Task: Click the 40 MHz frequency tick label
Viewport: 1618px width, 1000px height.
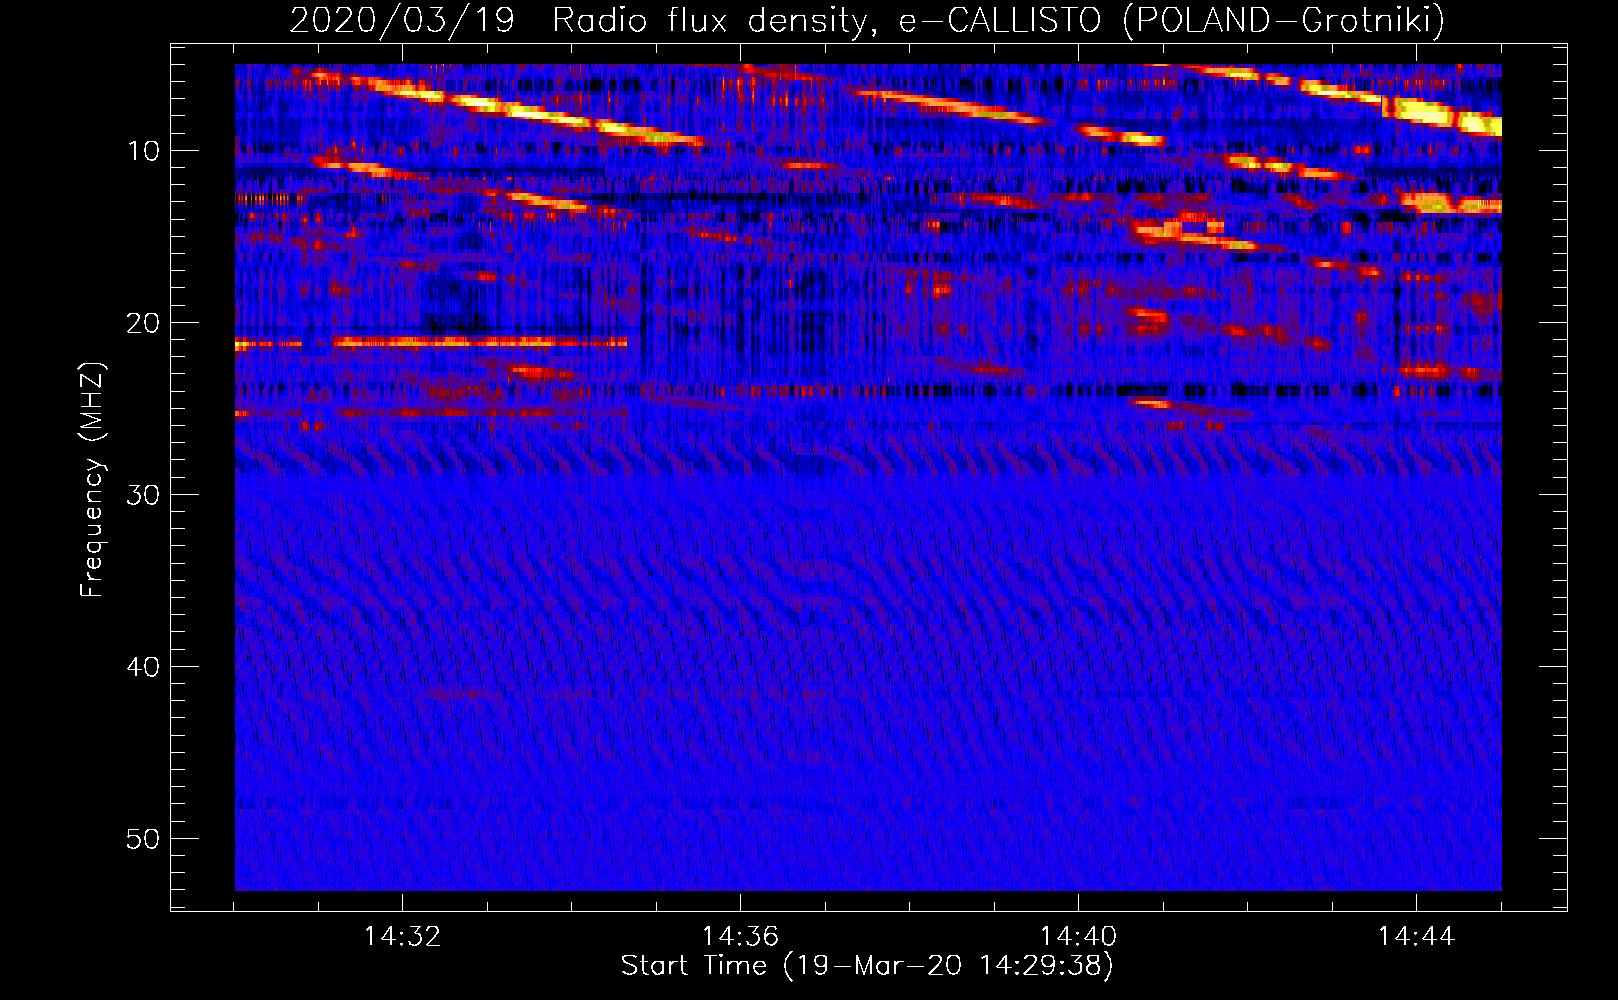Action: click(x=144, y=667)
